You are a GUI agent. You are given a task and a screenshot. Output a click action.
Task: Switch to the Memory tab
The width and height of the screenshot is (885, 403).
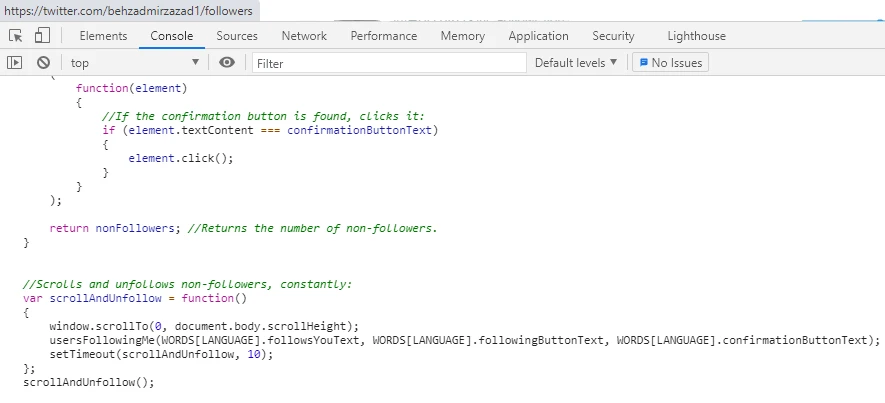pos(462,36)
